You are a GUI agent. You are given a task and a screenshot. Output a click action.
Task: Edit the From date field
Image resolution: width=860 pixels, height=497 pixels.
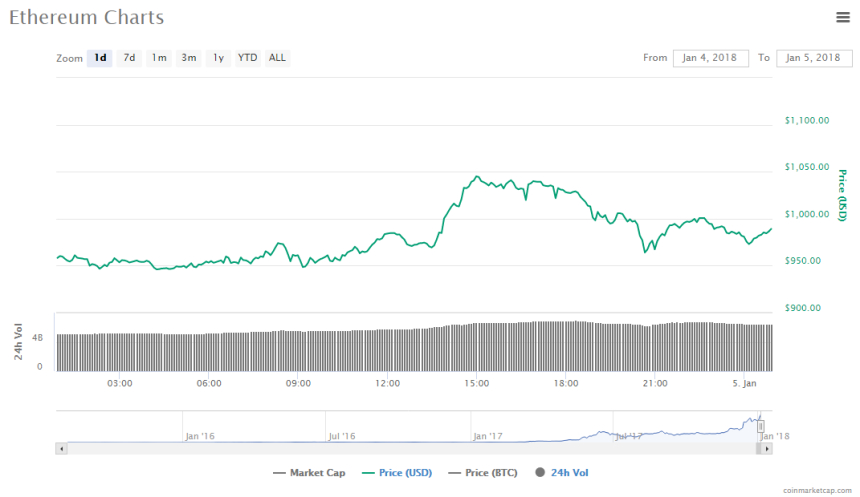[710, 58]
